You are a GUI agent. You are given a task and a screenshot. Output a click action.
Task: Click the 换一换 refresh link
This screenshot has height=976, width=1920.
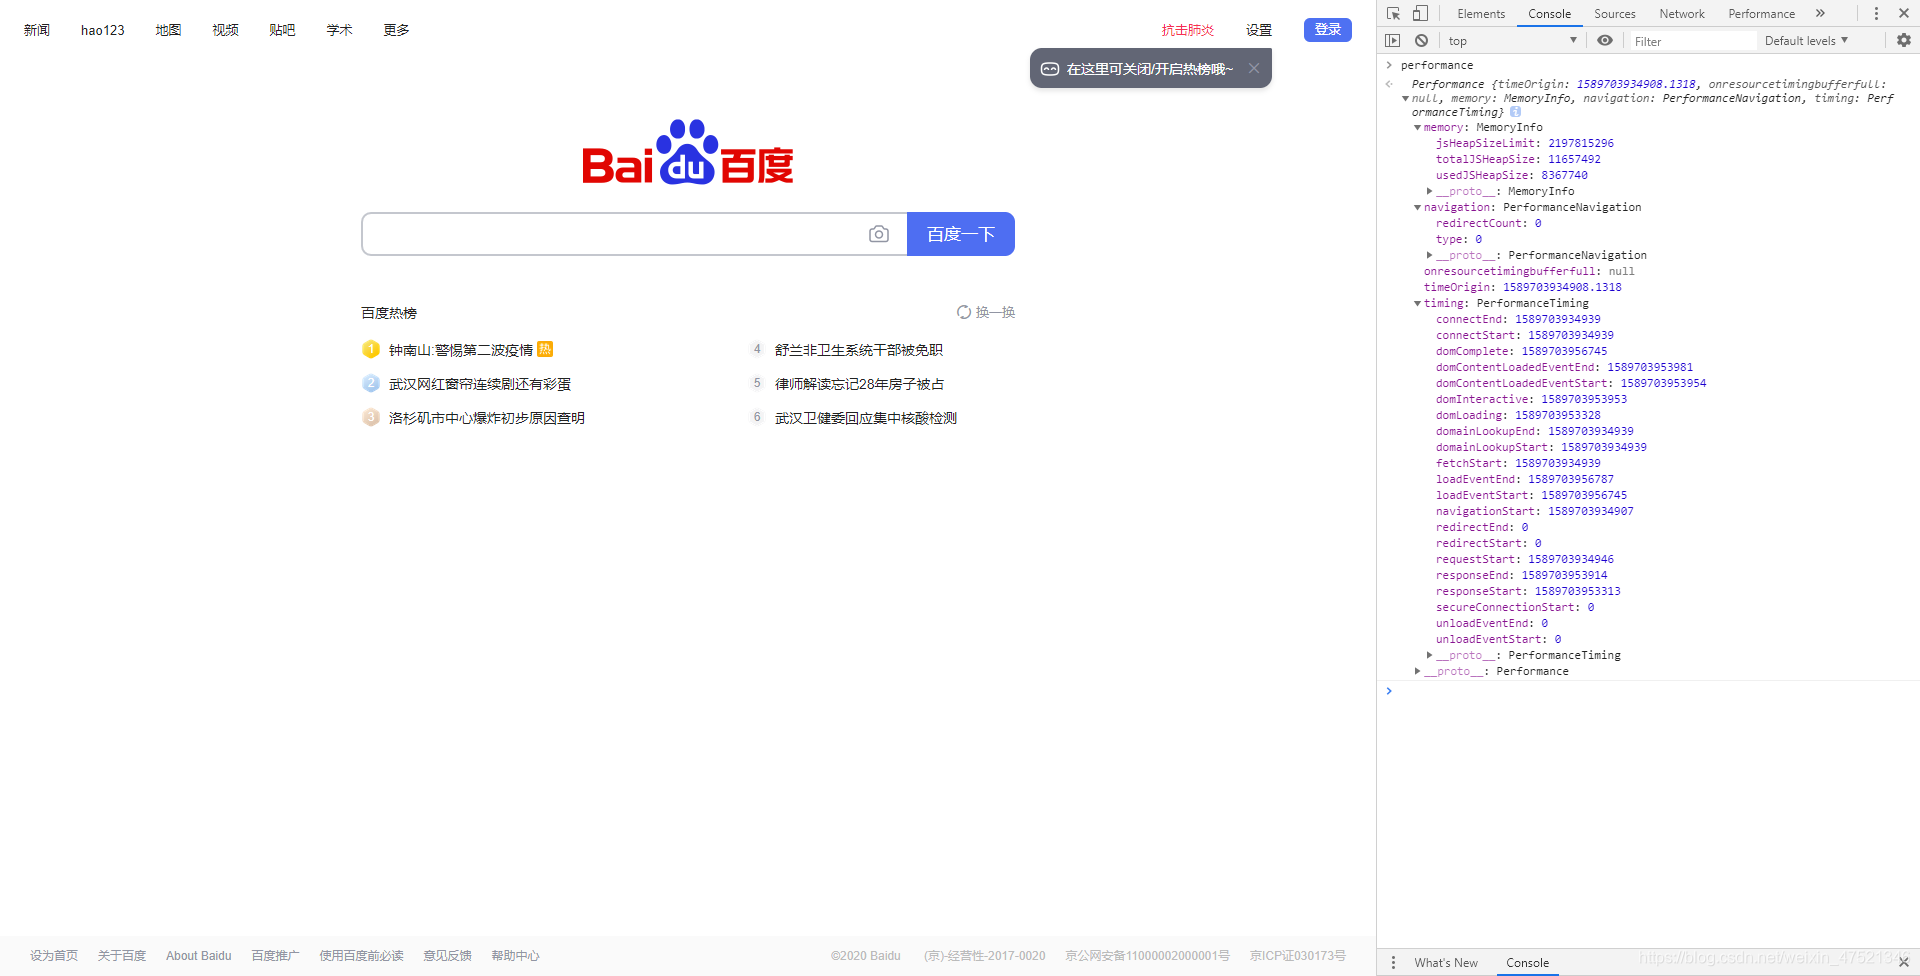point(995,312)
